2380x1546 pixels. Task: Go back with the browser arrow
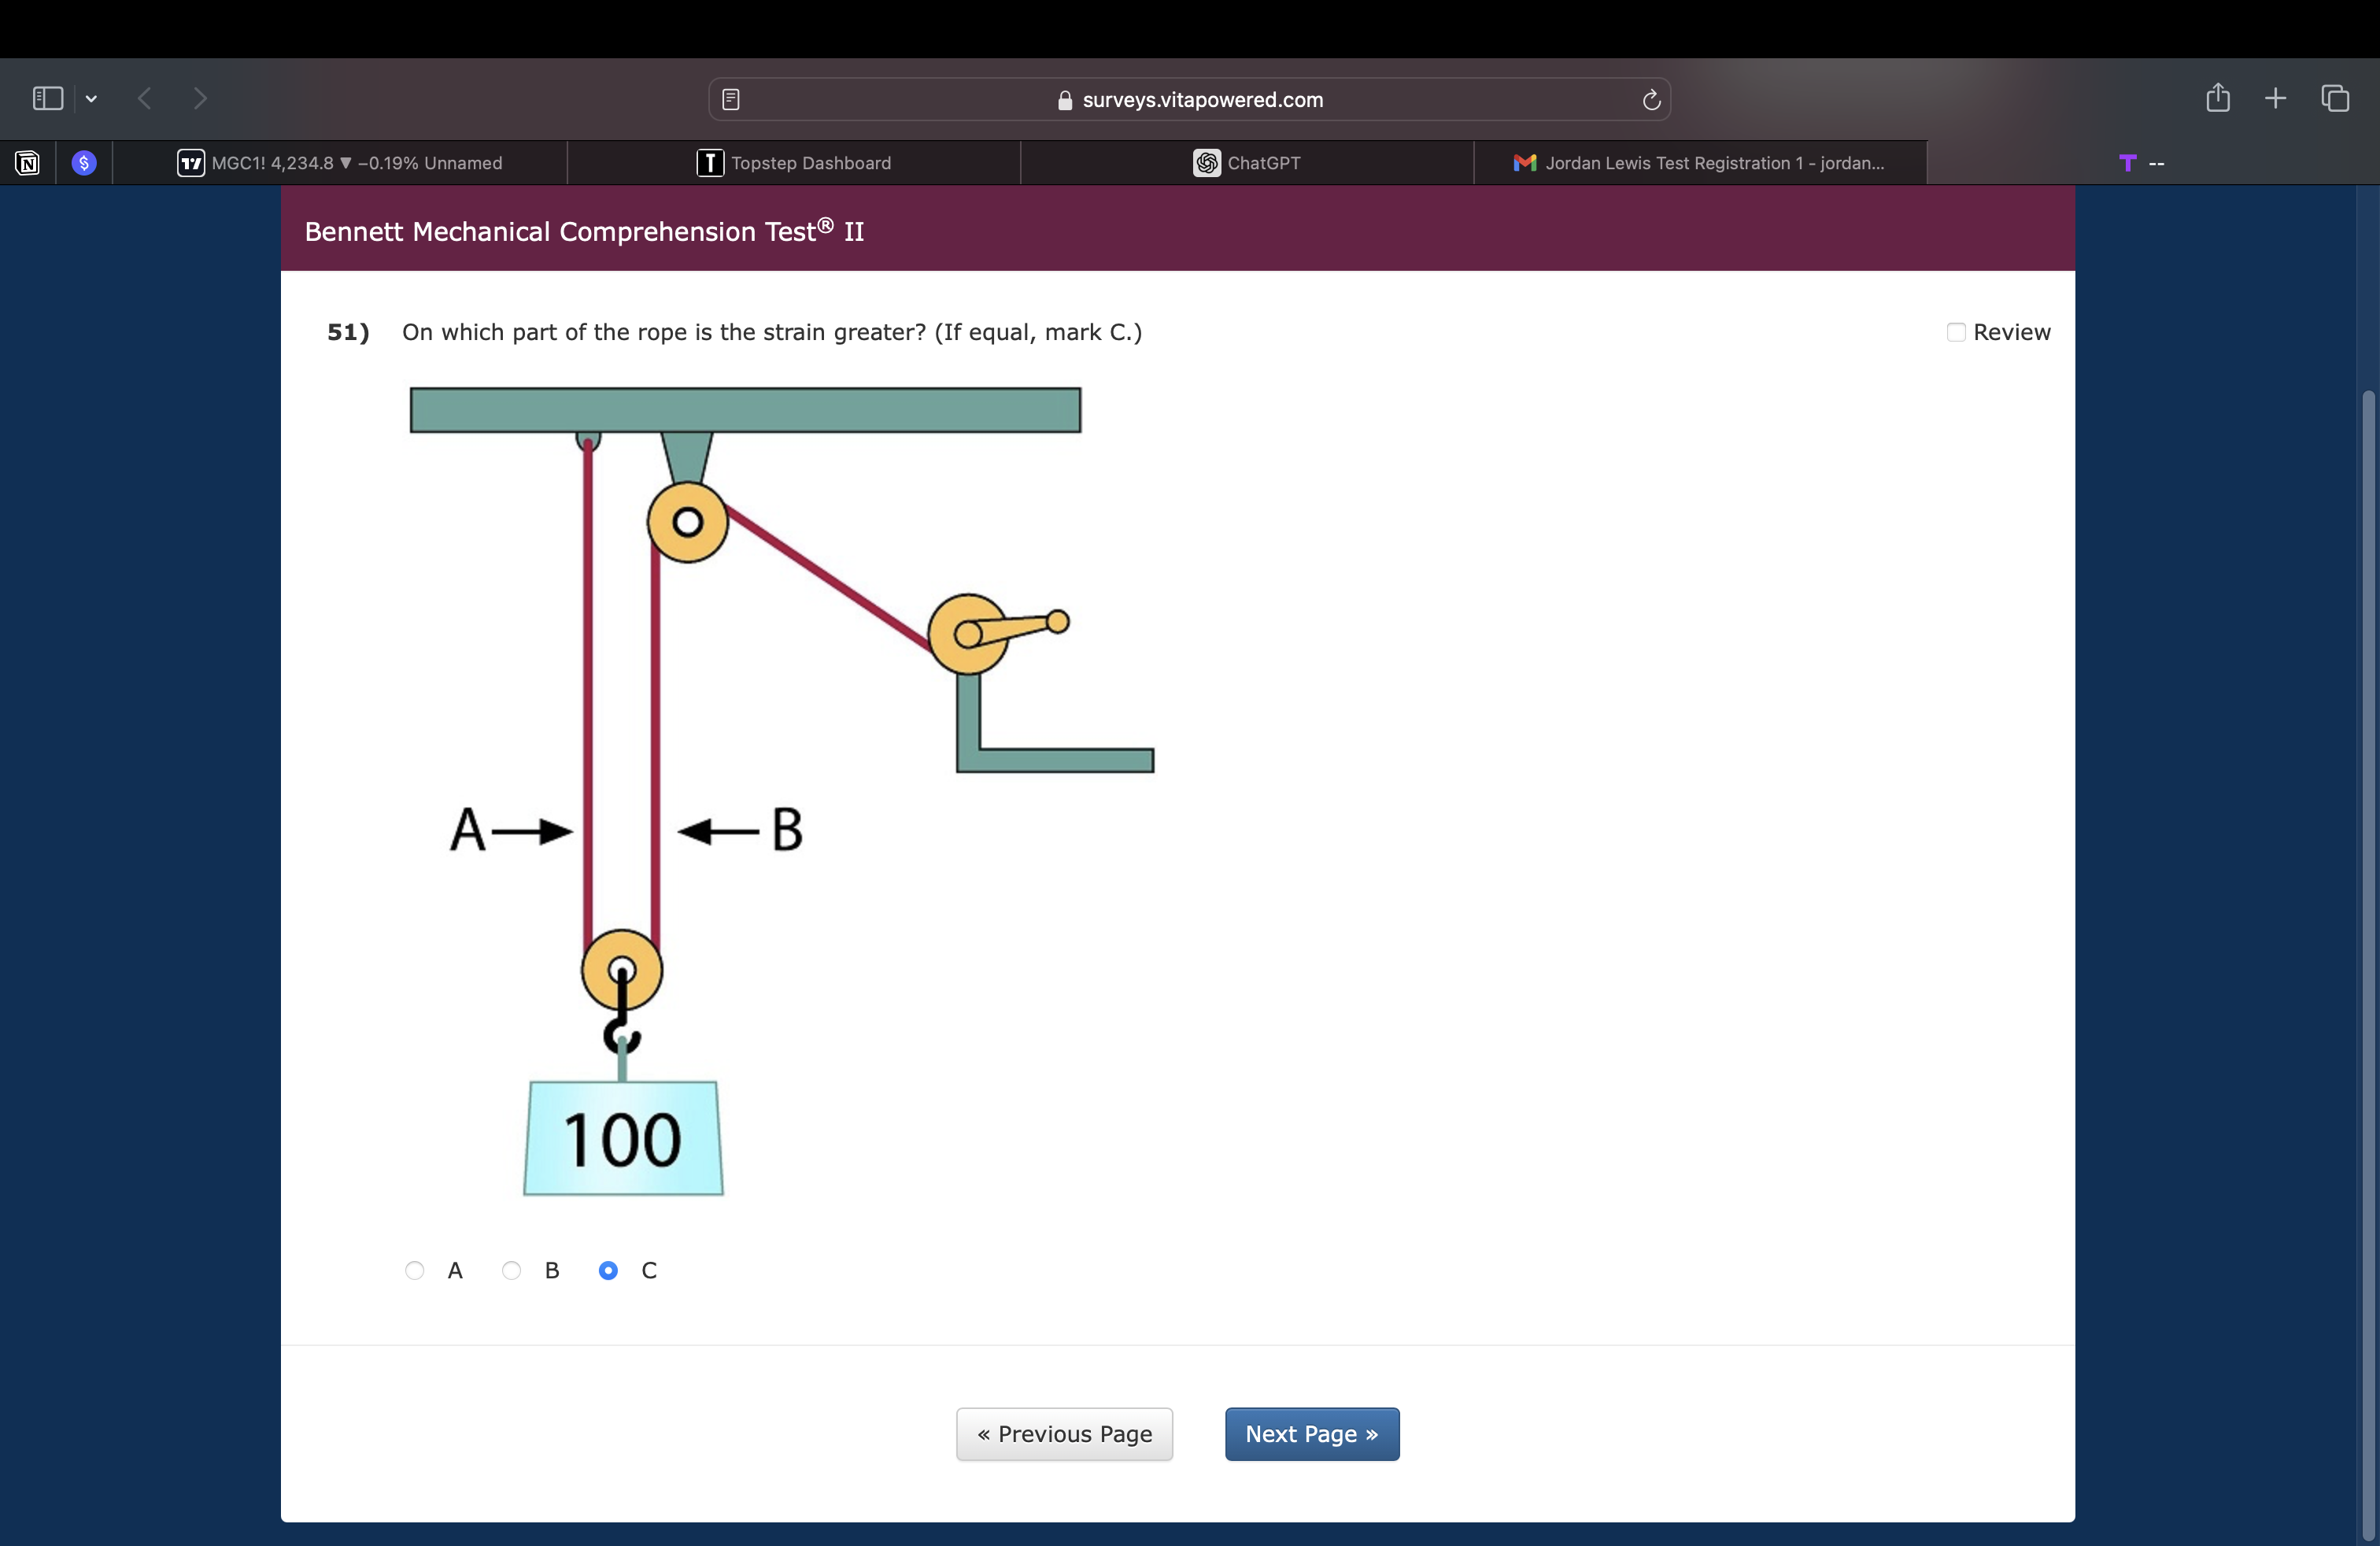pyautogui.click(x=145, y=98)
